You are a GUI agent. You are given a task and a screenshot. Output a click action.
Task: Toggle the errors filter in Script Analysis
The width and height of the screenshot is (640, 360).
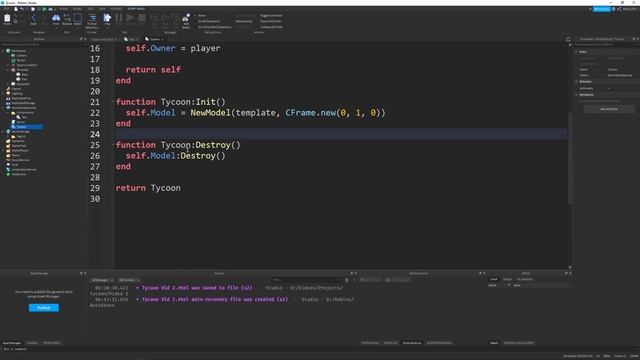371,280
